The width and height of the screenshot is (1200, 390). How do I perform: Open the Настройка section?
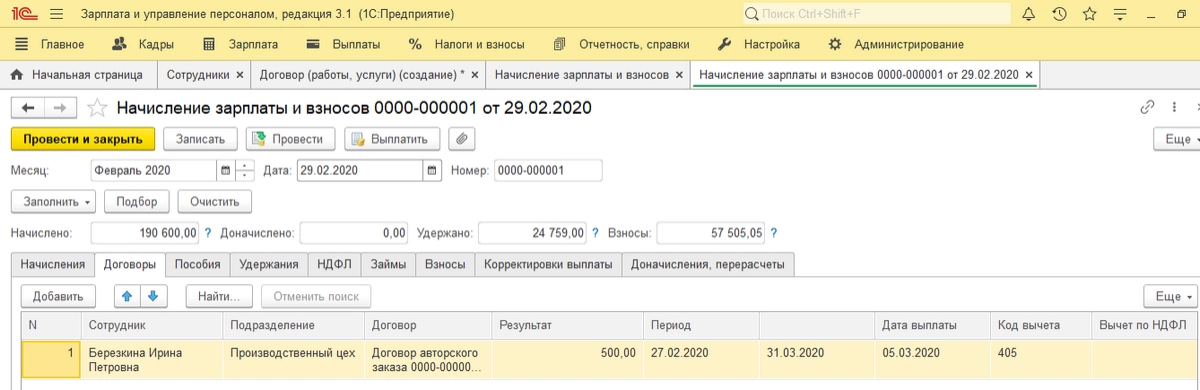759,44
